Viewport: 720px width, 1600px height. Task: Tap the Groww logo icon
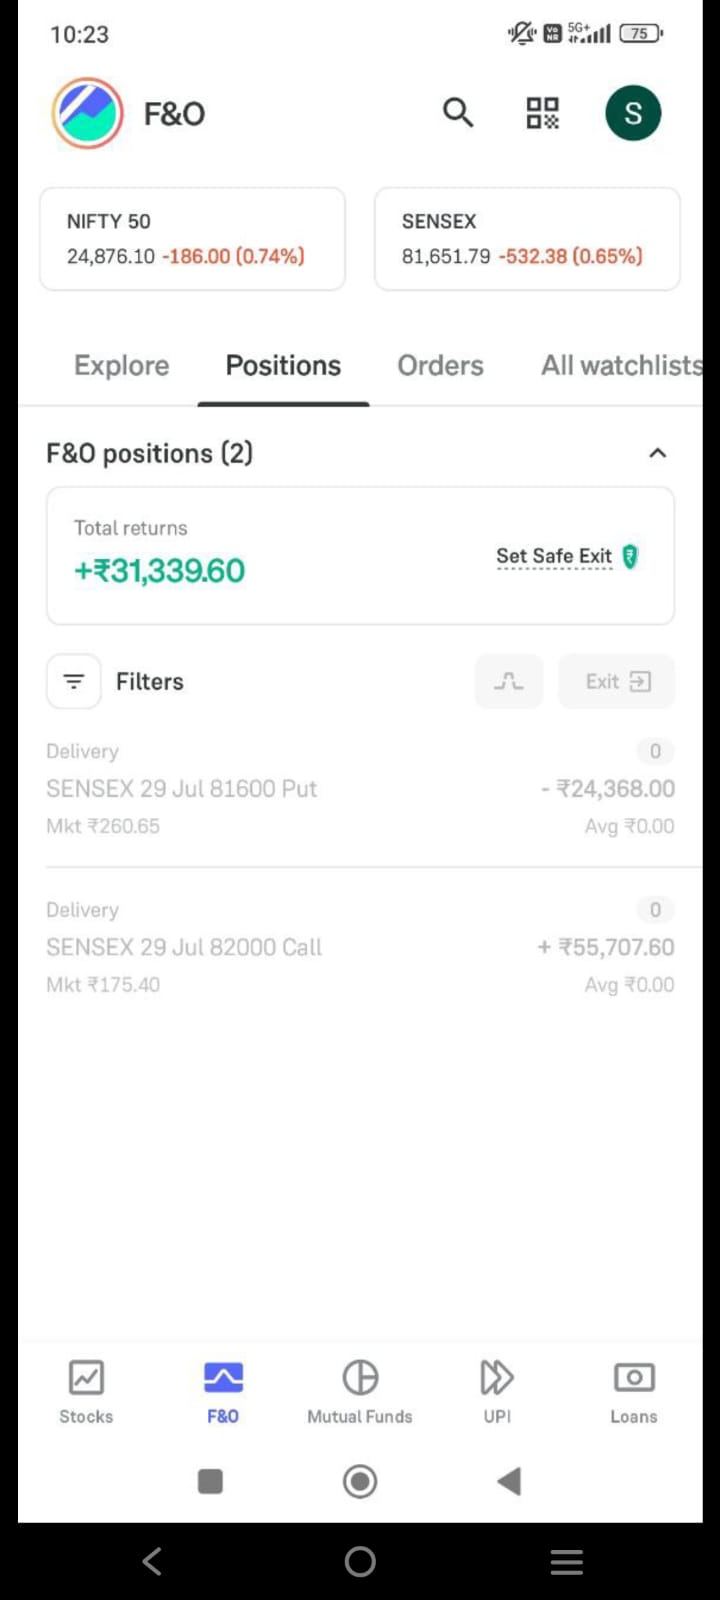tap(88, 113)
